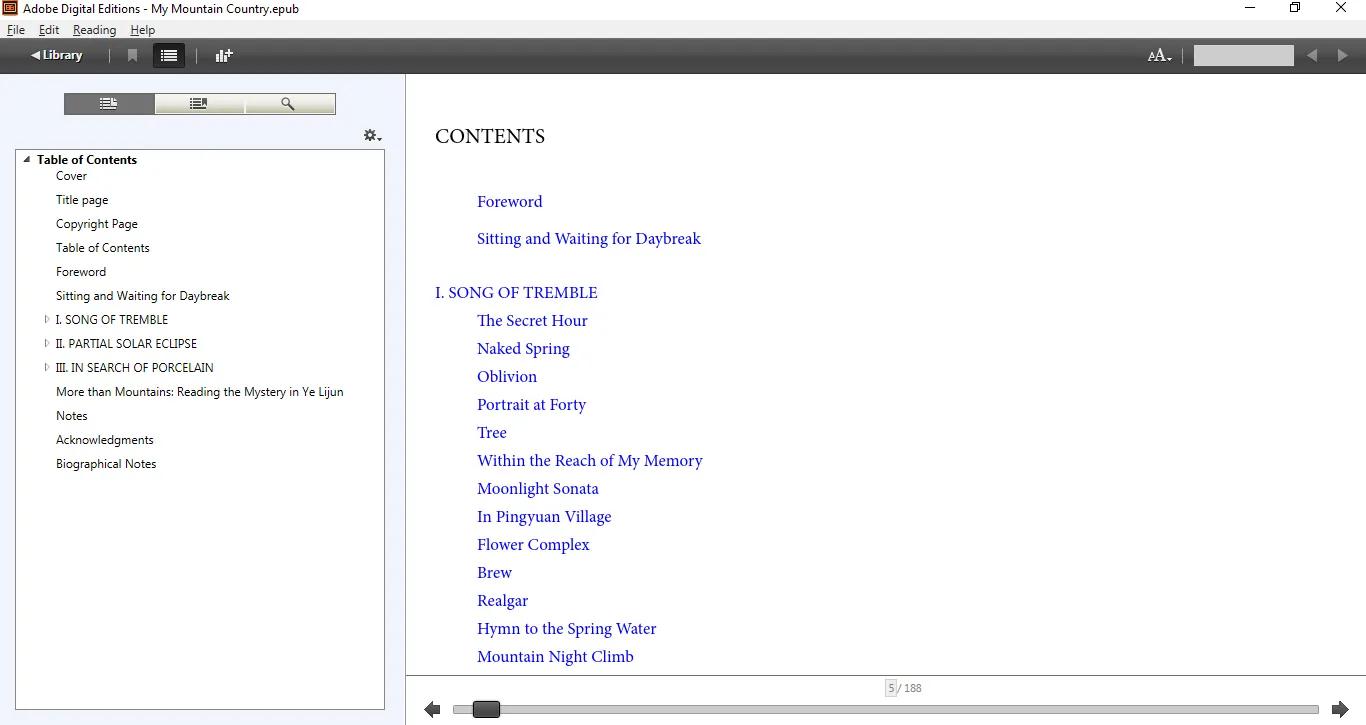Switch to the Table of Contents panel tab
The image size is (1366, 725).
coord(109,104)
